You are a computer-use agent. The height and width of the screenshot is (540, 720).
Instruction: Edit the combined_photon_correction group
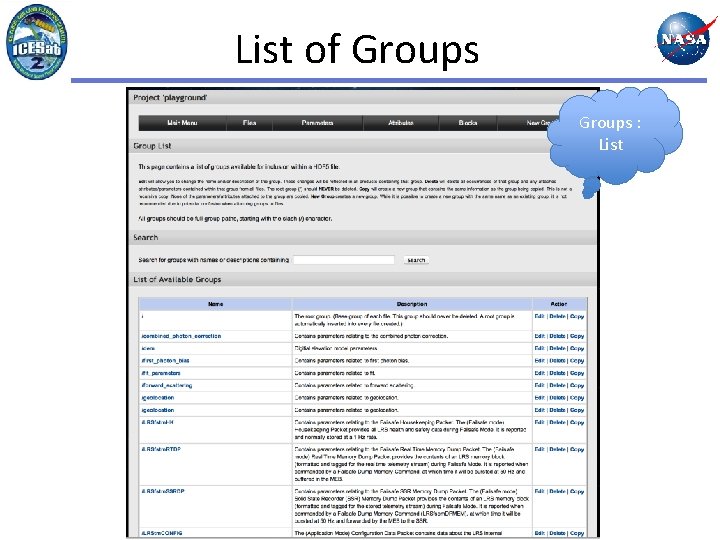pos(540,336)
